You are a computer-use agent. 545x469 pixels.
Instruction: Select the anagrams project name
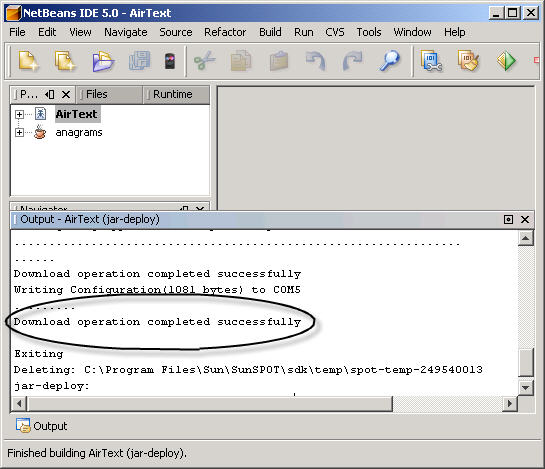coord(79,132)
